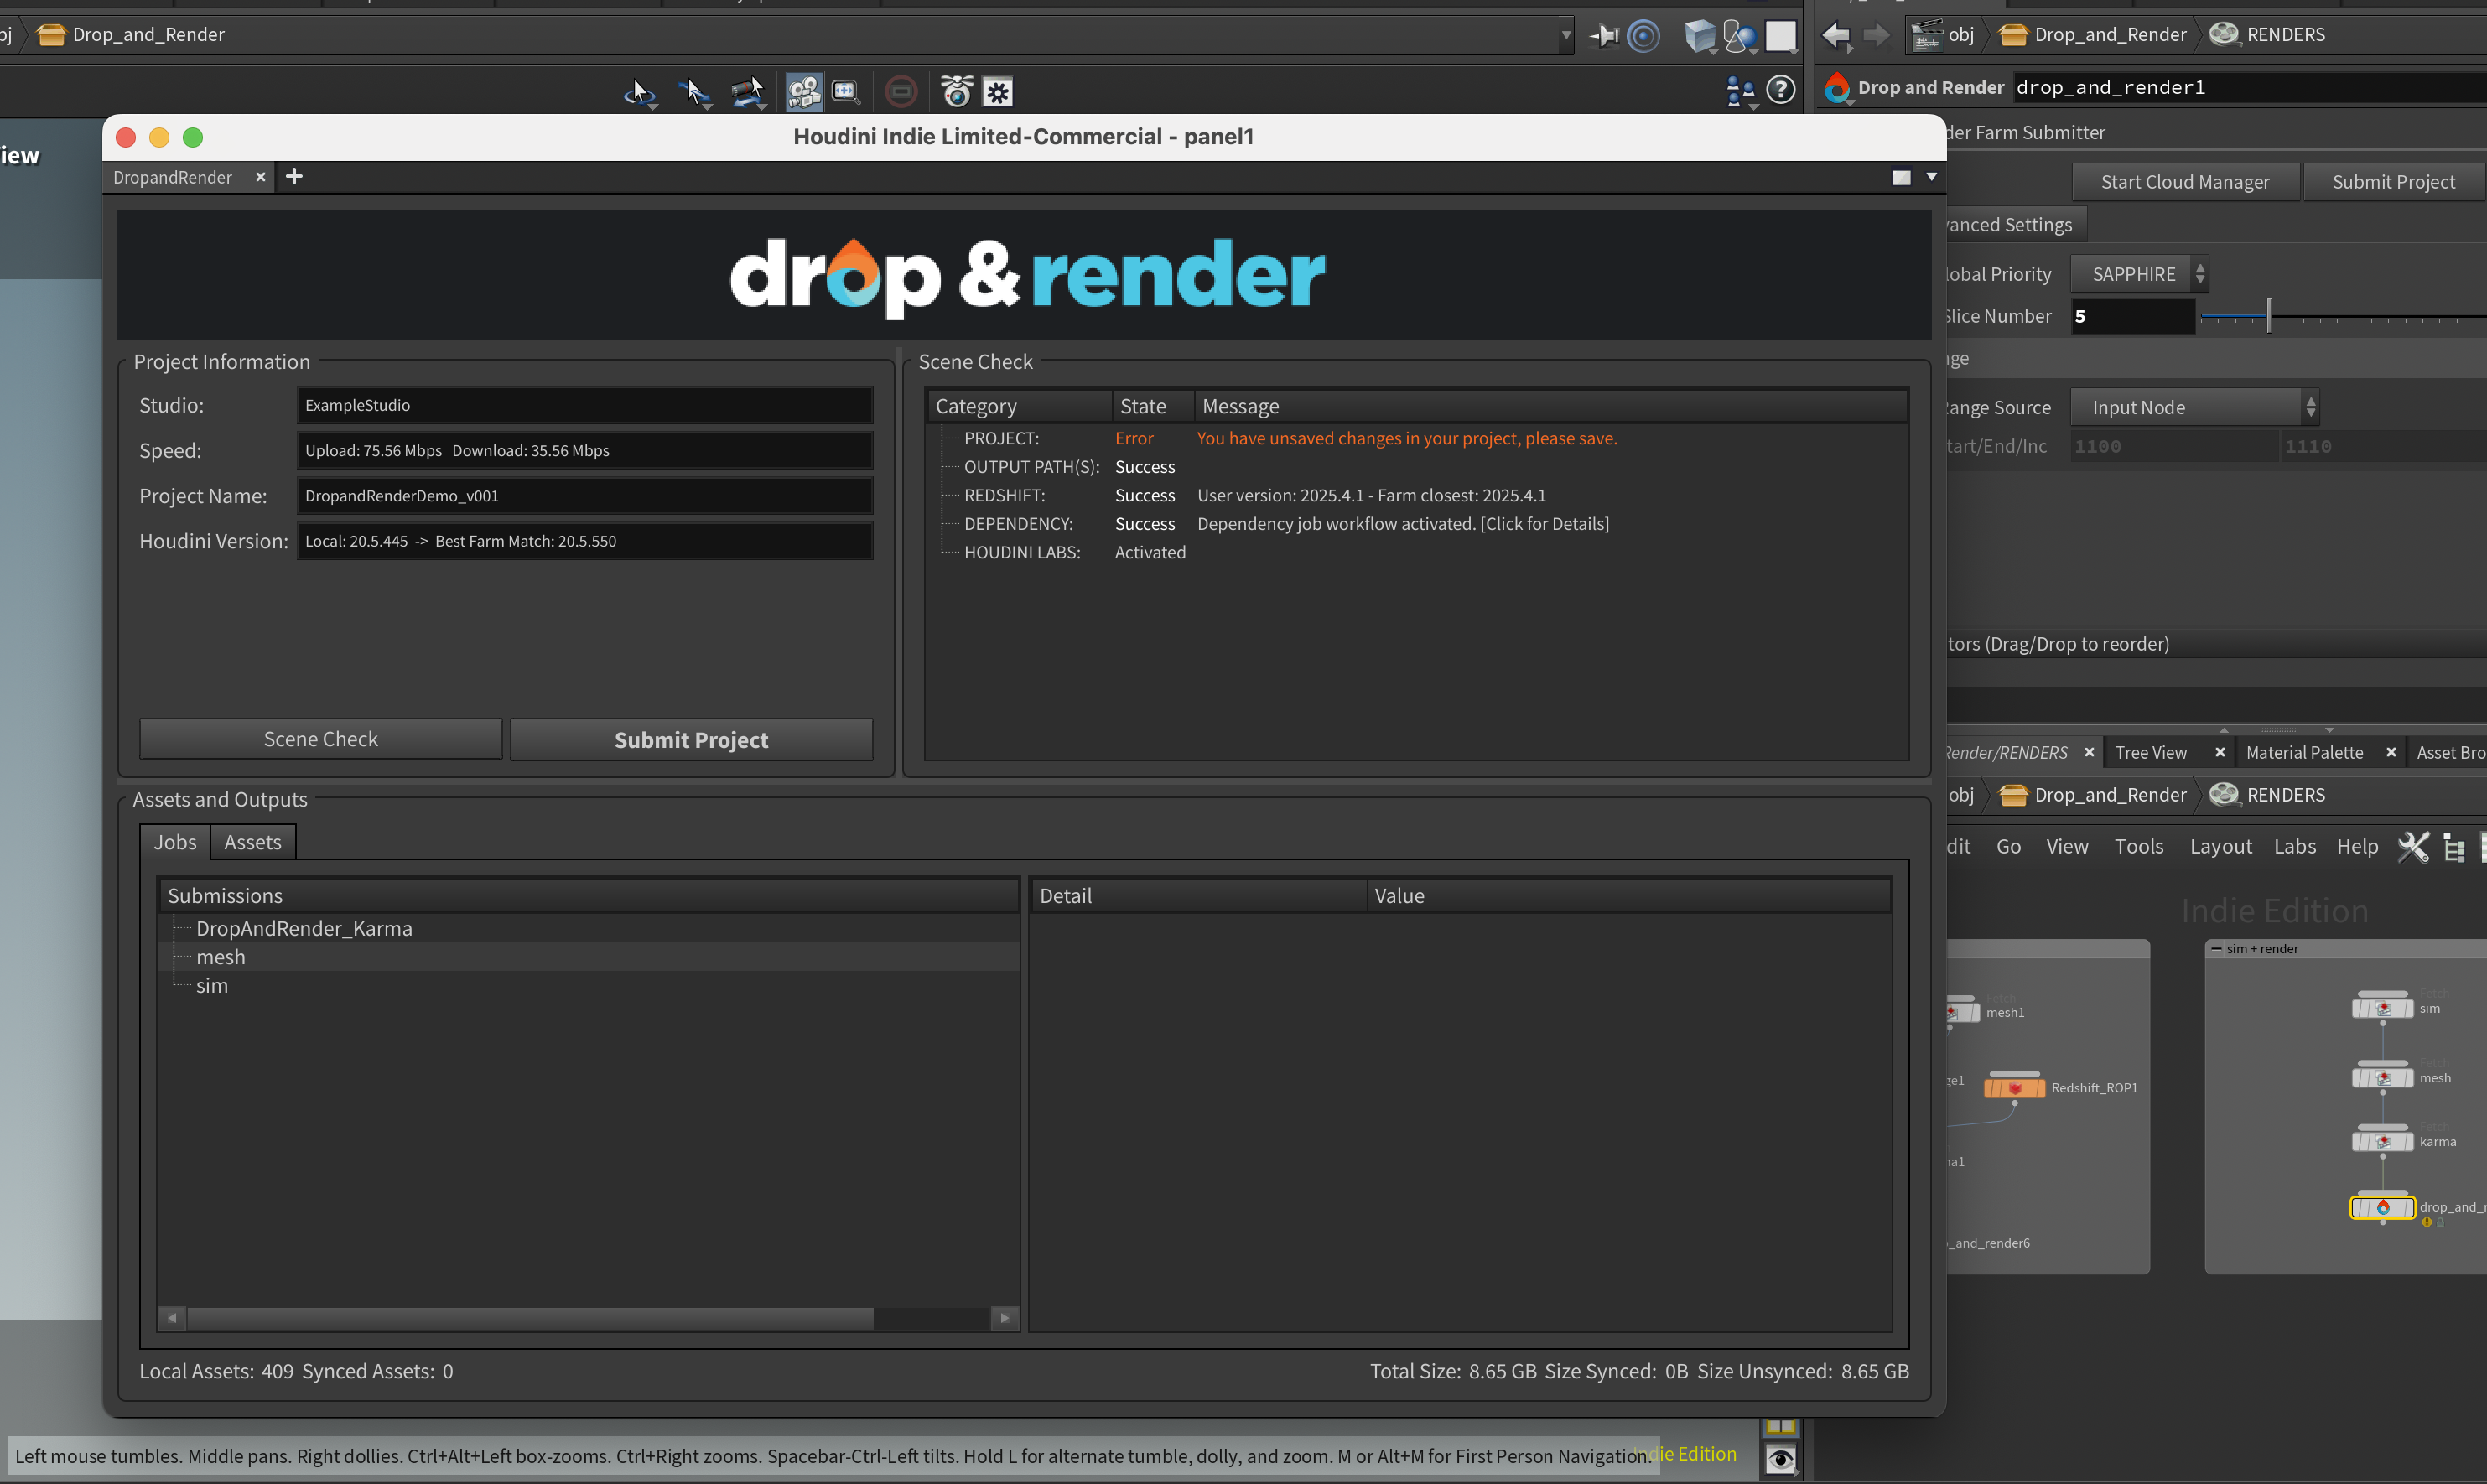
Task: Click the cube display icon in viewport
Action: (1700, 36)
